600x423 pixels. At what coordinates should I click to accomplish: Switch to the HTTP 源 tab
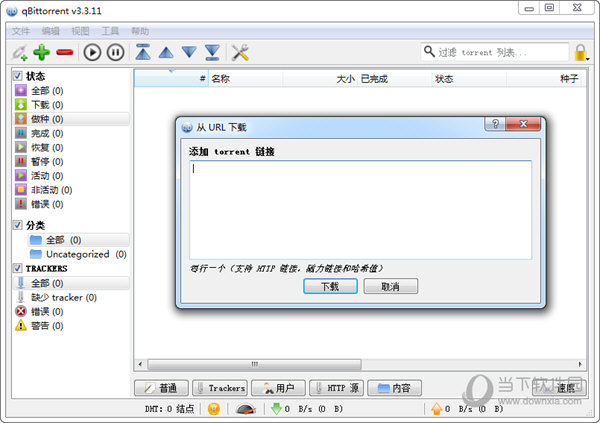(x=336, y=388)
